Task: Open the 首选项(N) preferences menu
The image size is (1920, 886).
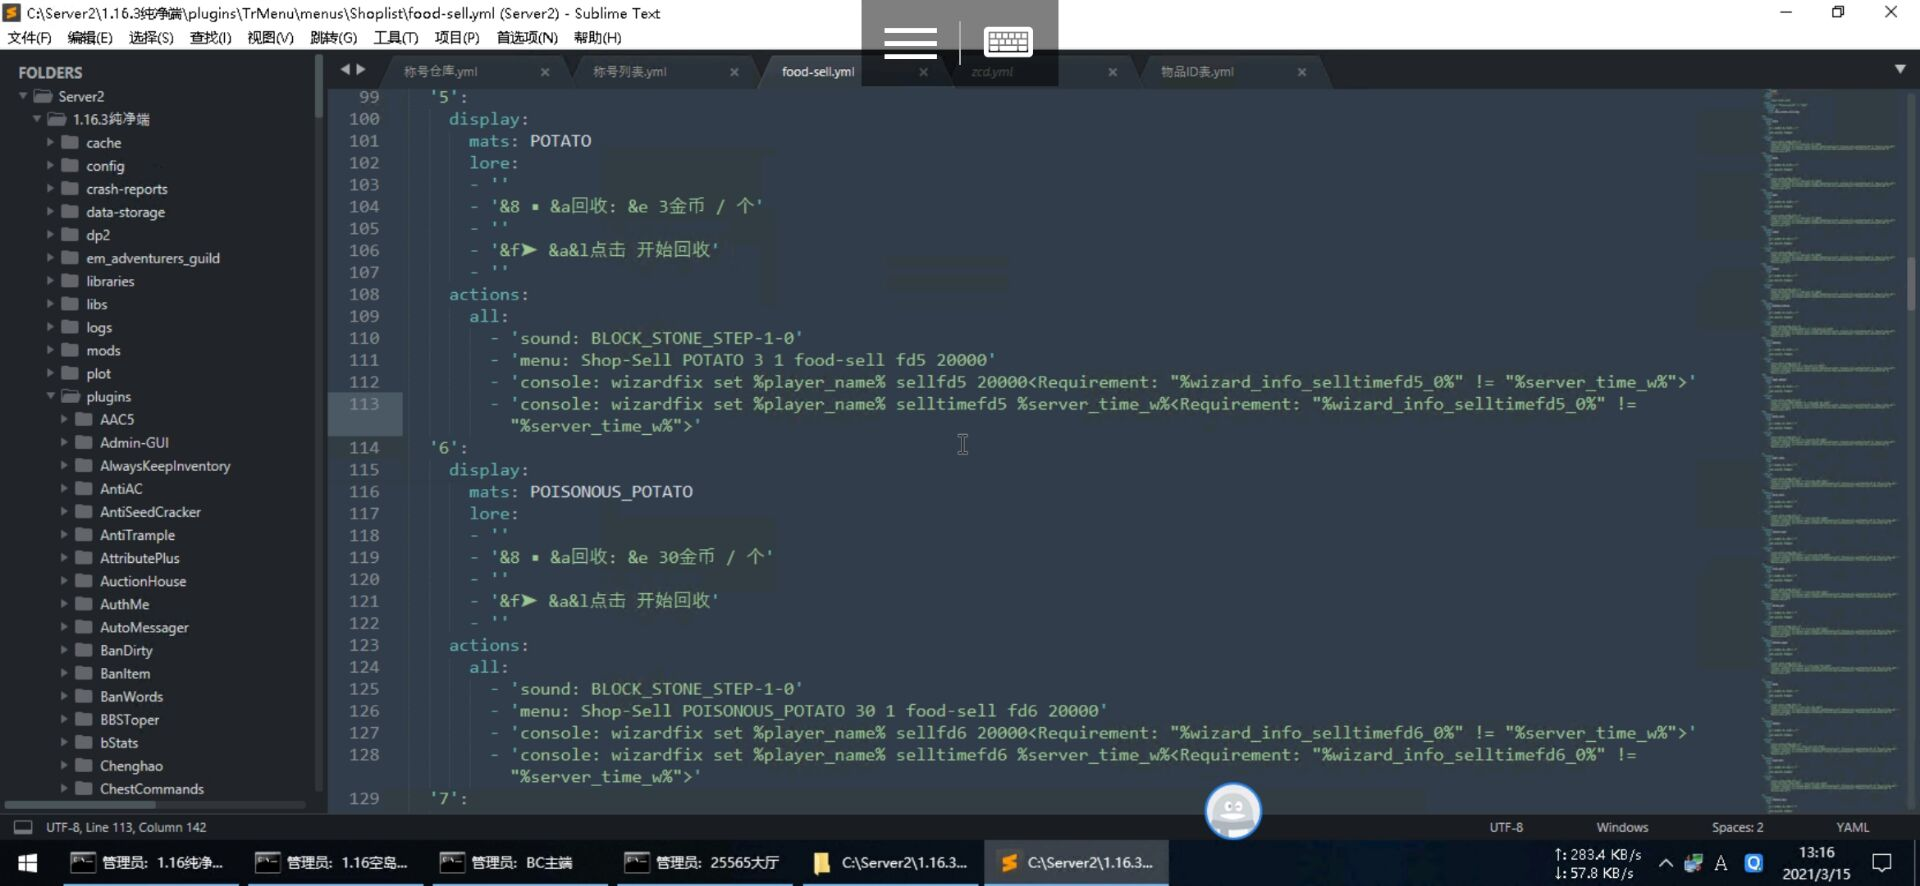Action: coord(527,38)
